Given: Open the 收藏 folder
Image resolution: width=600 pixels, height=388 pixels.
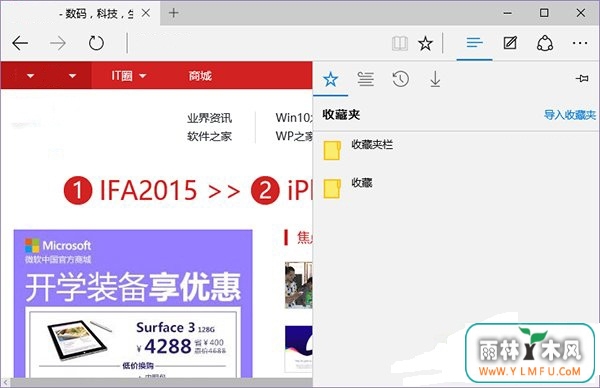Looking at the screenshot, I should pos(455,189).
